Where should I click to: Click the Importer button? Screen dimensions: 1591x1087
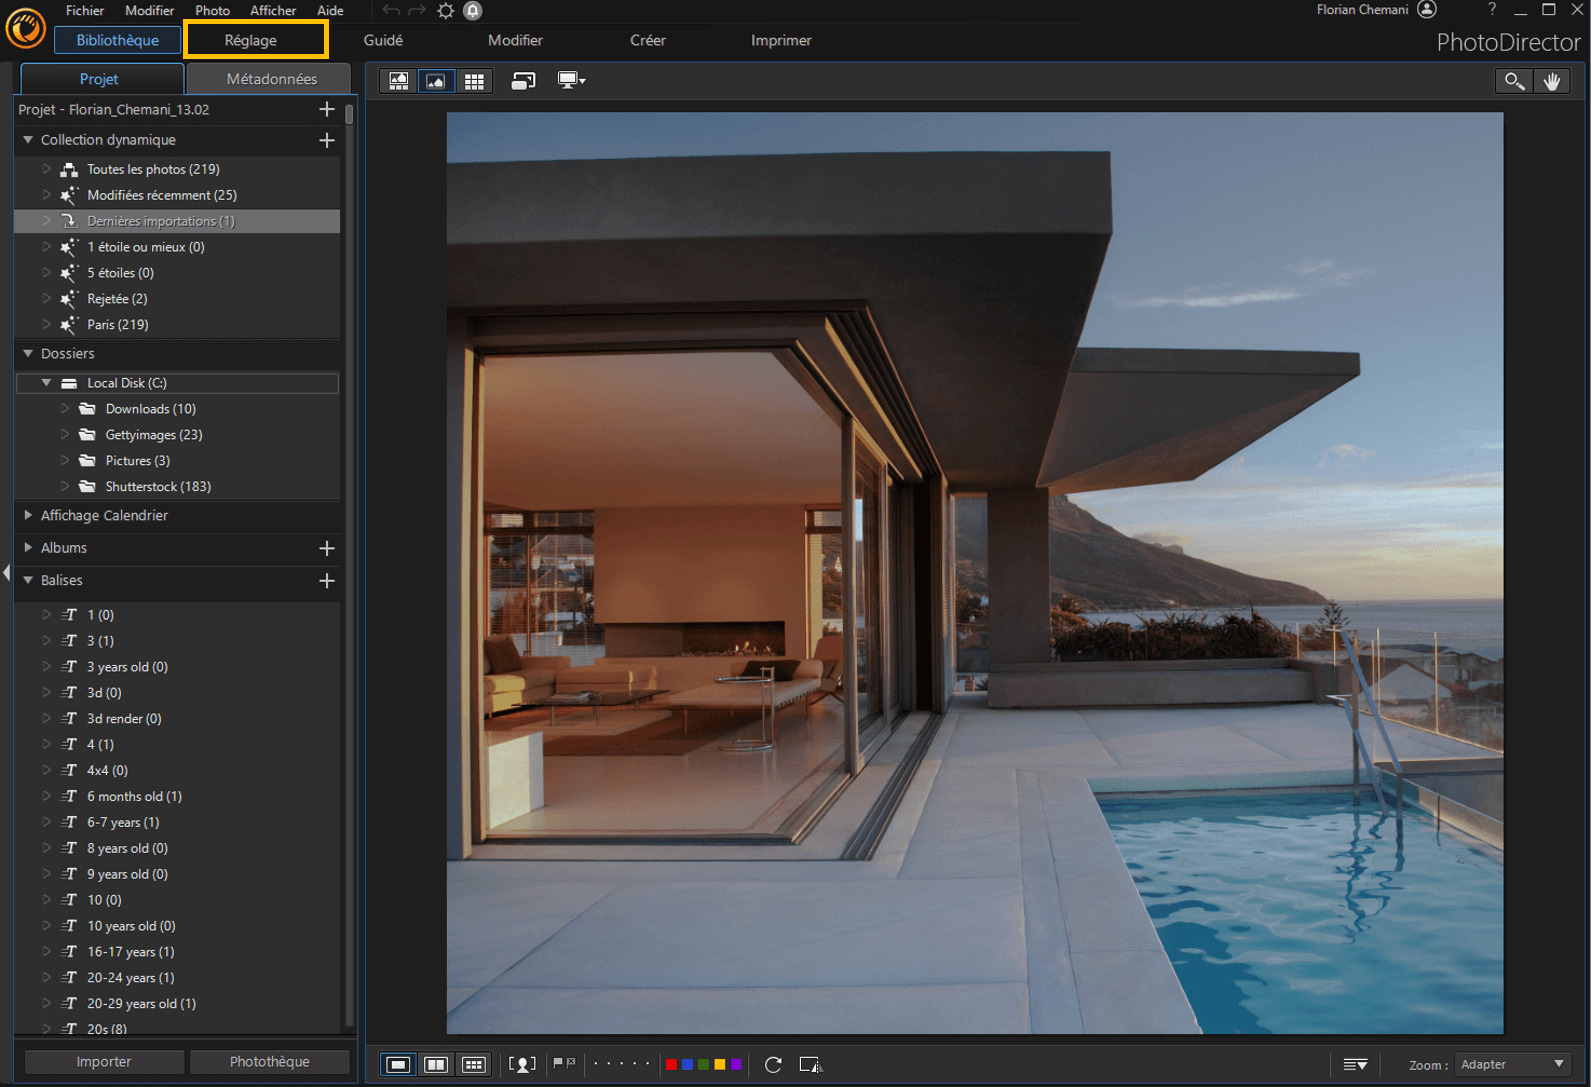coord(104,1062)
